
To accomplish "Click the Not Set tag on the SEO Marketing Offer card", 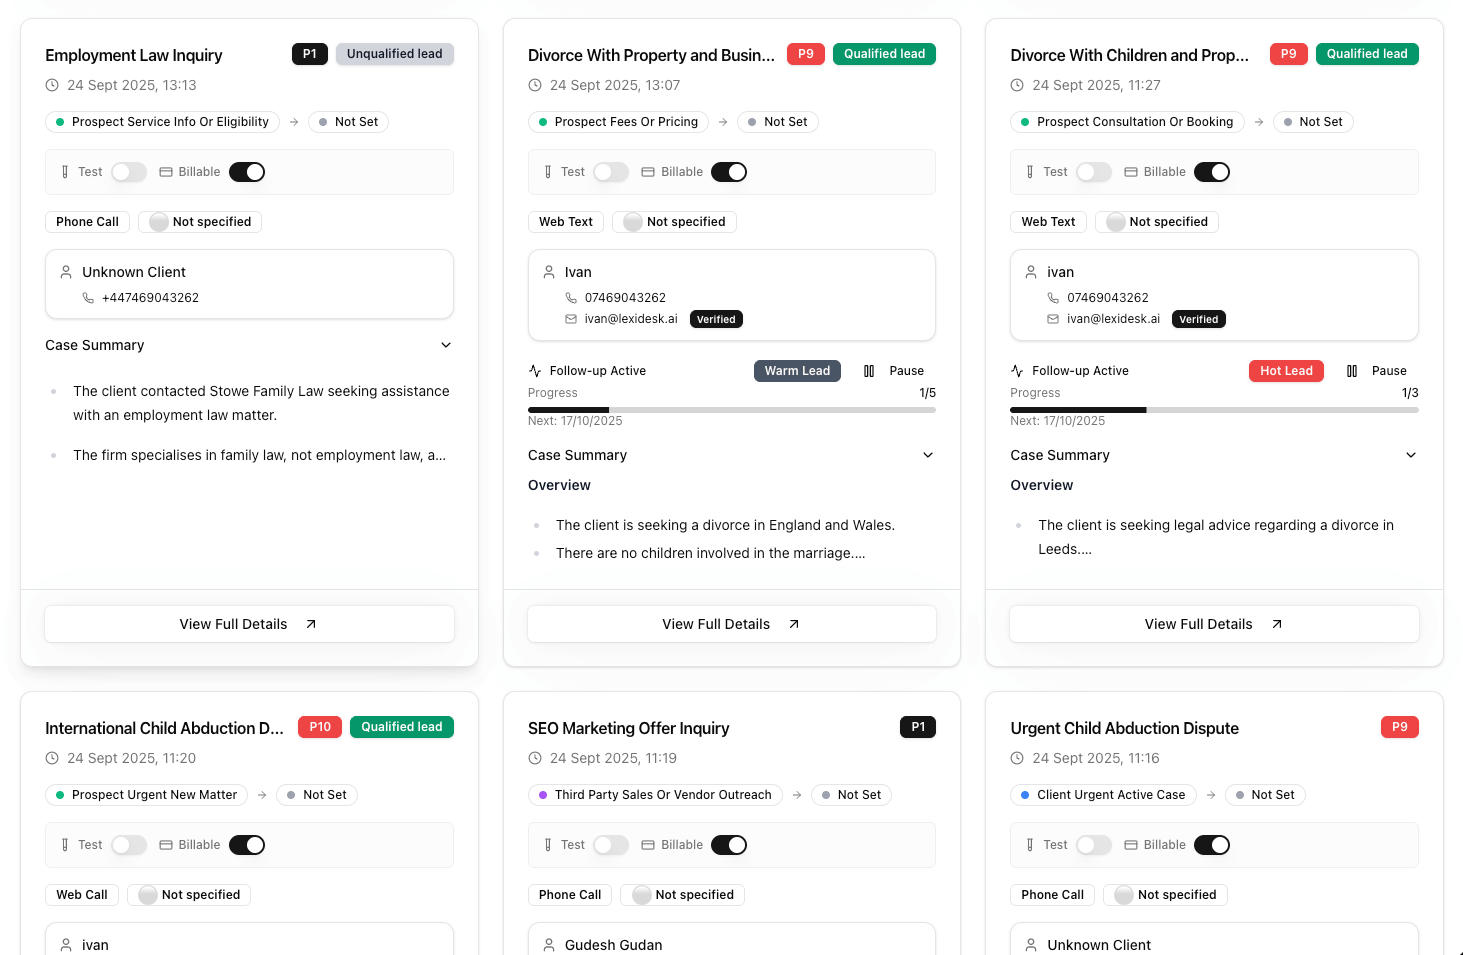I will (850, 795).
